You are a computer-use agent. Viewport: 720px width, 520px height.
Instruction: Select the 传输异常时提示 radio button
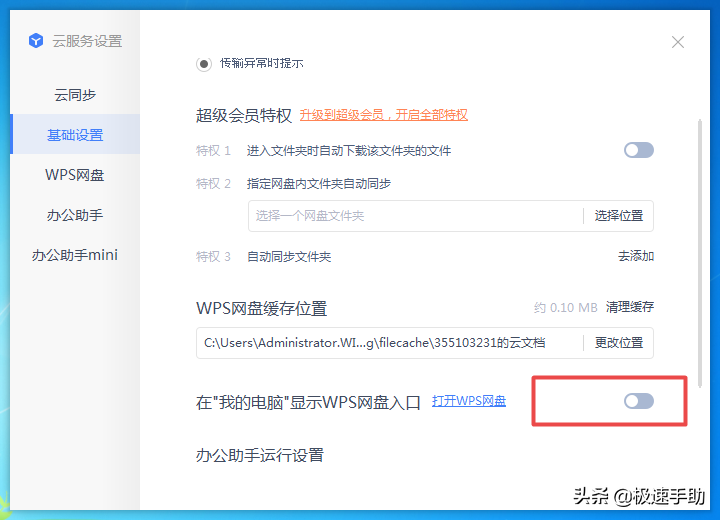[x=204, y=64]
